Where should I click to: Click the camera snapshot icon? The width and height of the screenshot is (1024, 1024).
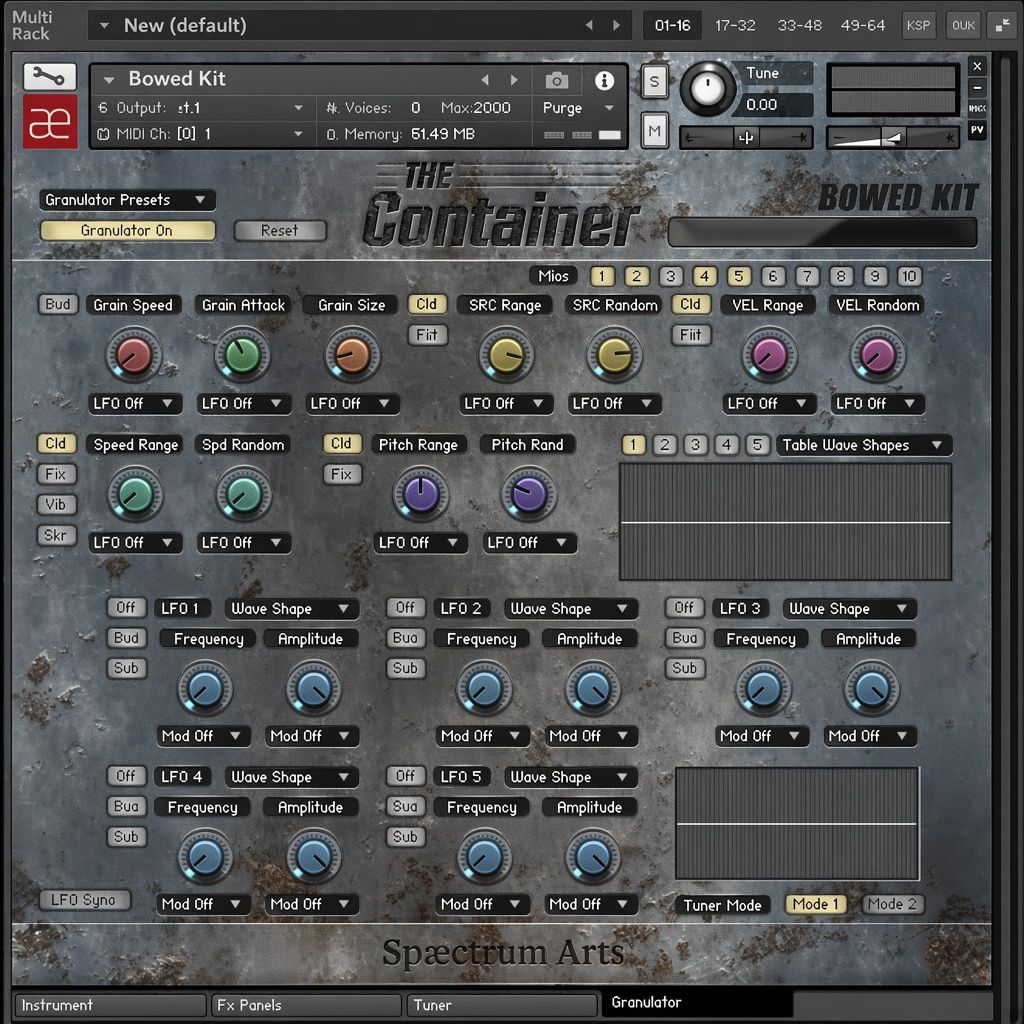coord(556,80)
